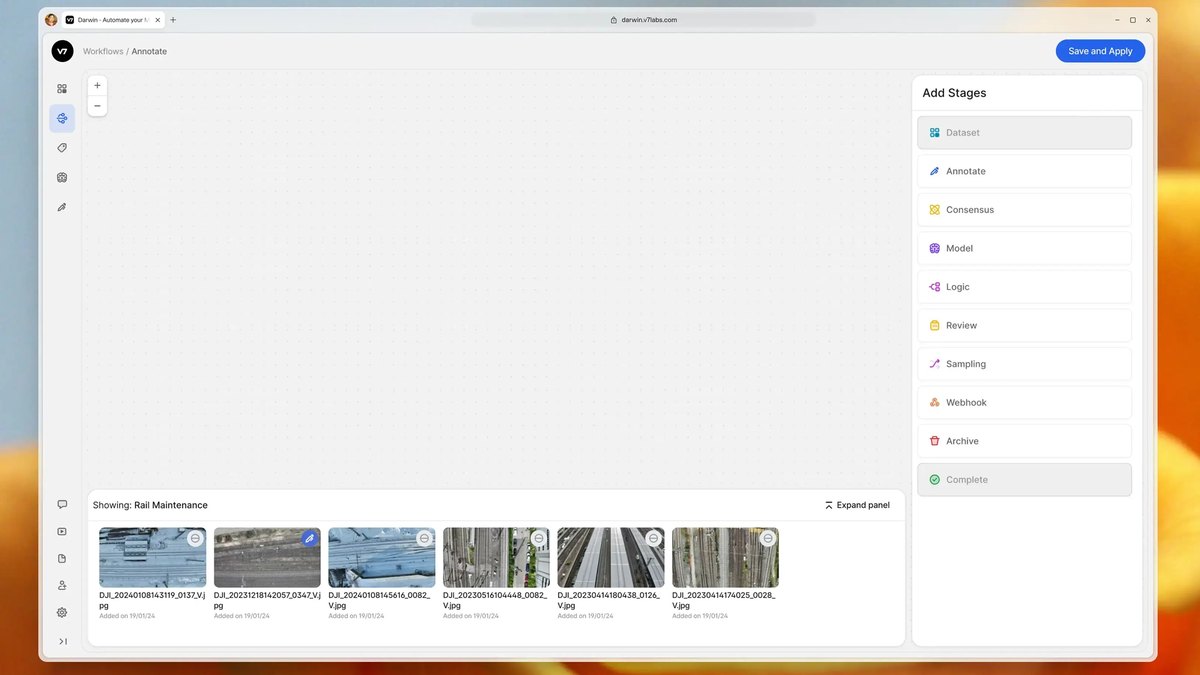Close the Darwin browser tab
Screen dimensions: 1200x675
(158, 20)
